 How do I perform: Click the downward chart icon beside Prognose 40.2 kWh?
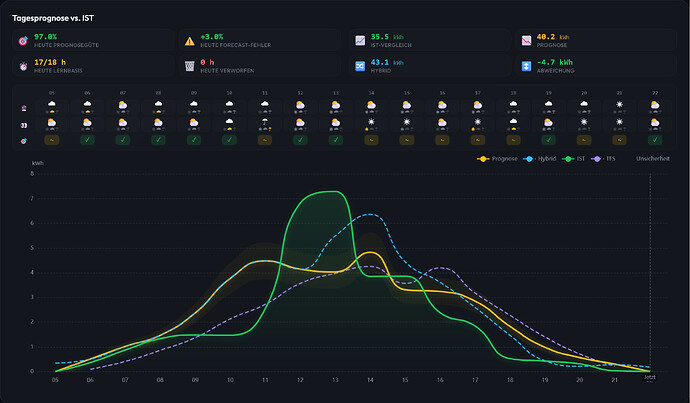pos(526,40)
